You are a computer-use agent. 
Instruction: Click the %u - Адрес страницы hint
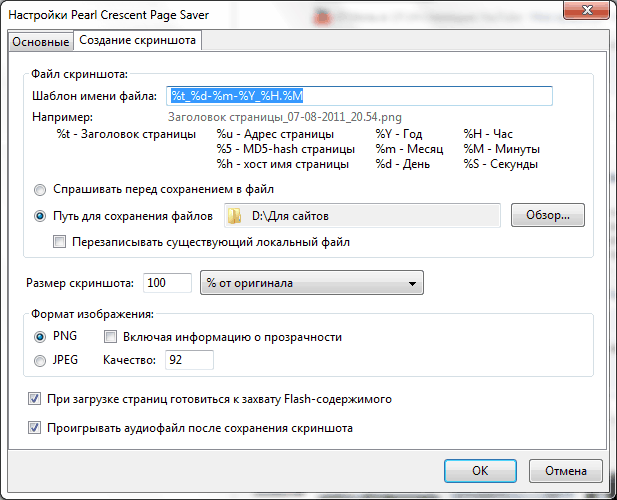[x=275, y=134]
